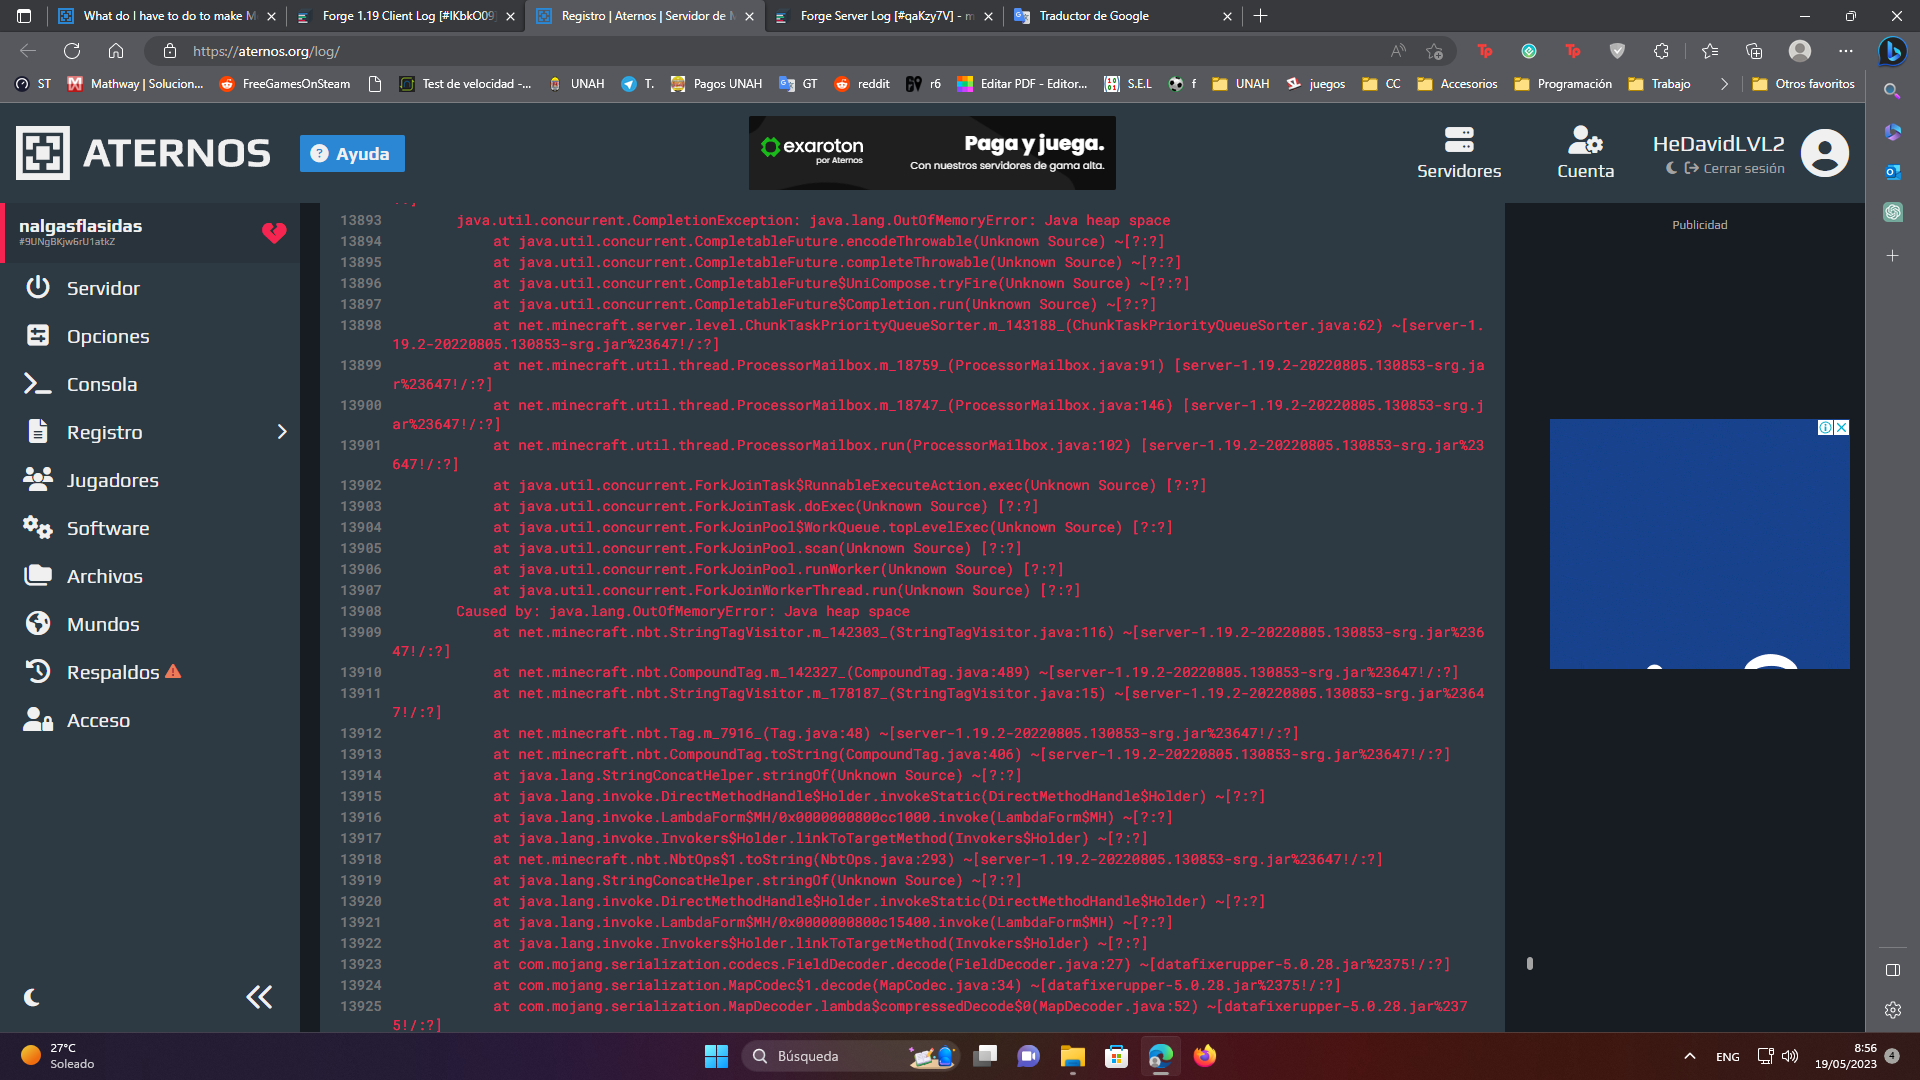Screen dimensions: 1920x1080
Task: Expand more bookmarks chevron
Action: coord(1724,84)
